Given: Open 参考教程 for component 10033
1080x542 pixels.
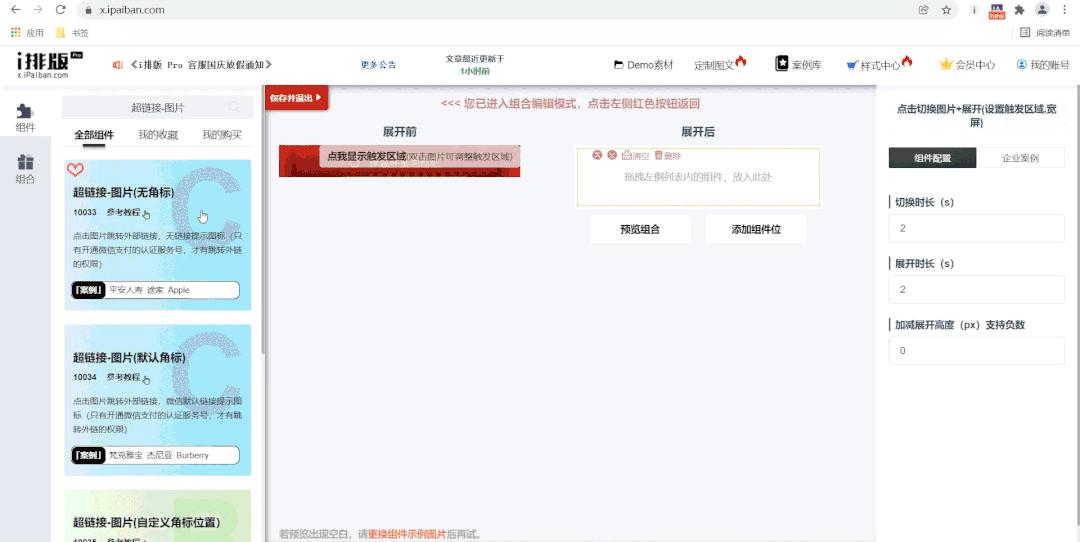Looking at the screenshot, I should click(x=128, y=213).
